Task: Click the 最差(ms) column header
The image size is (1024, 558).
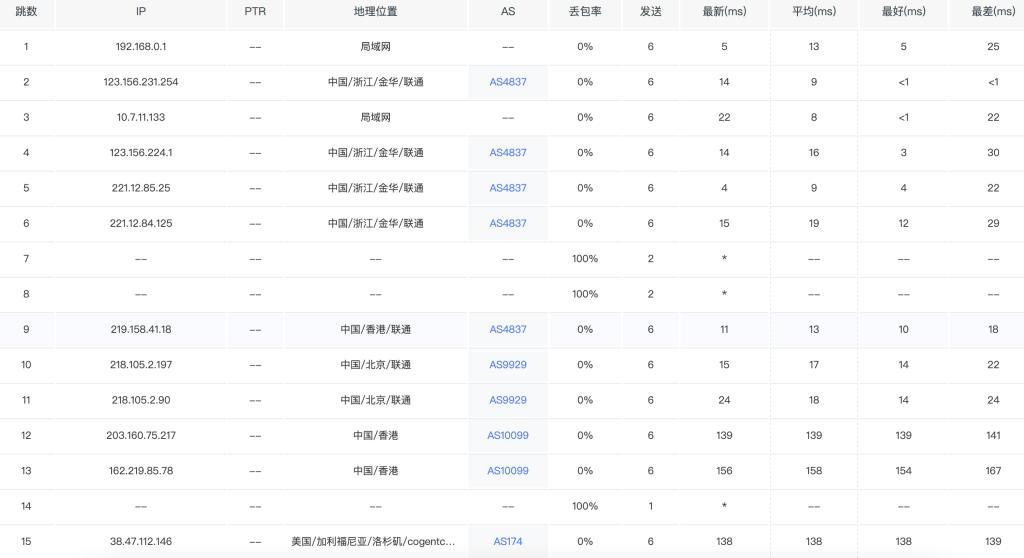Action: click(x=993, y=11)
